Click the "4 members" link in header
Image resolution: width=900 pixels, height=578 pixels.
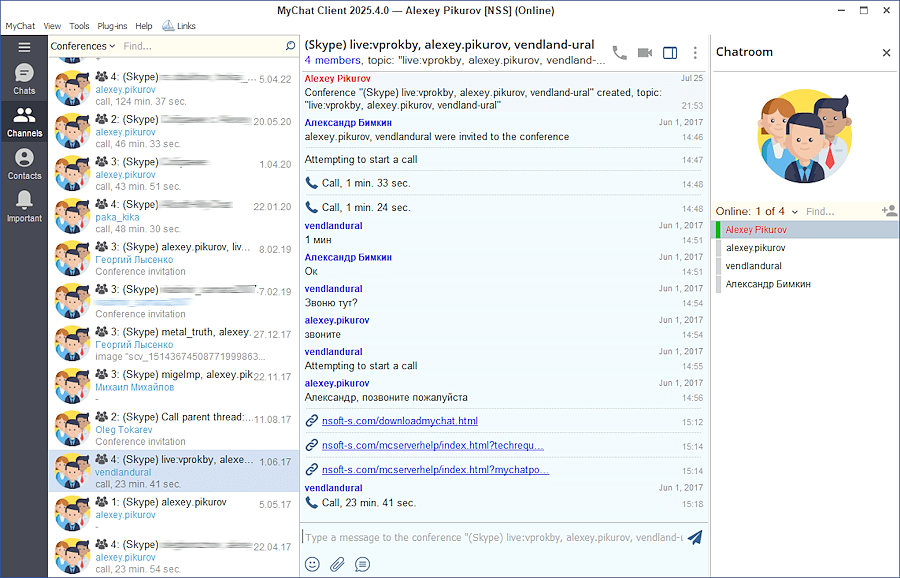(x=335, y=60)
